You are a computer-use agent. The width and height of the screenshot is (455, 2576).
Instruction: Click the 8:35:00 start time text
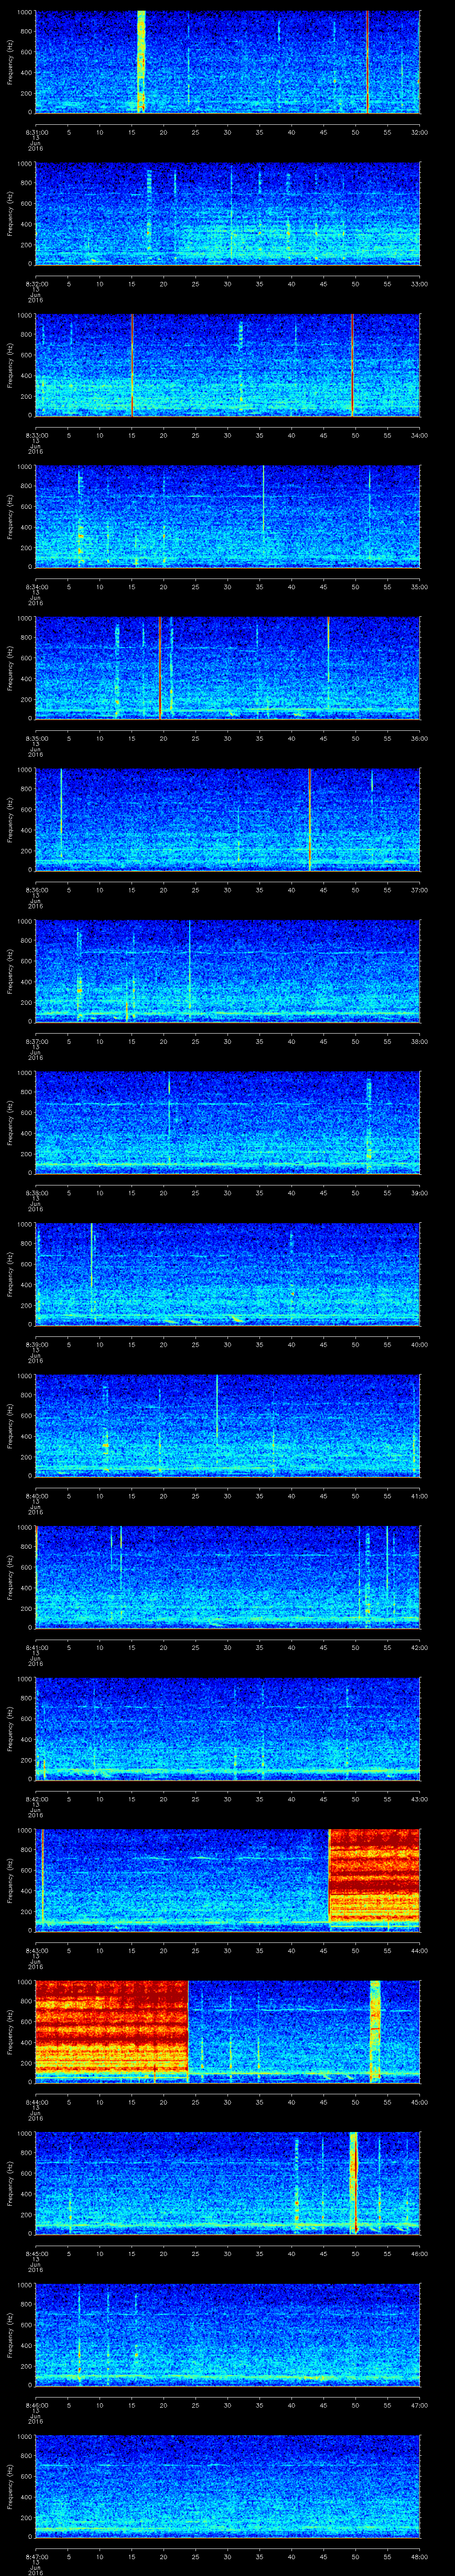pyautogui.click(x=36, y=738)
